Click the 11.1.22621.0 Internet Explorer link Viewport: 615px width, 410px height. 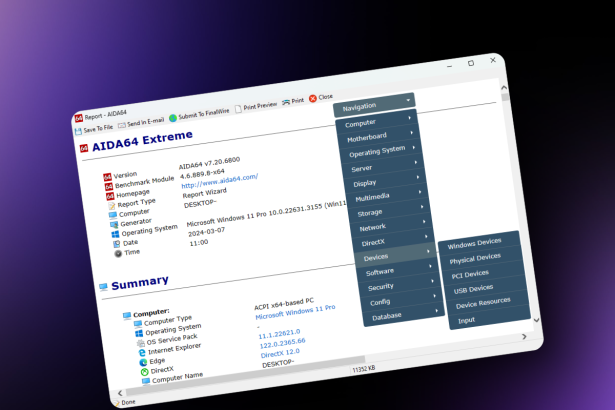coord(279,334)
